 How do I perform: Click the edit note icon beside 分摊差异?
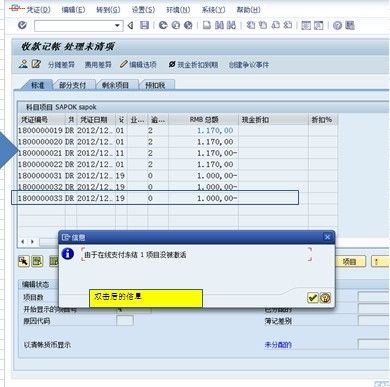click(x=36, y=64)
